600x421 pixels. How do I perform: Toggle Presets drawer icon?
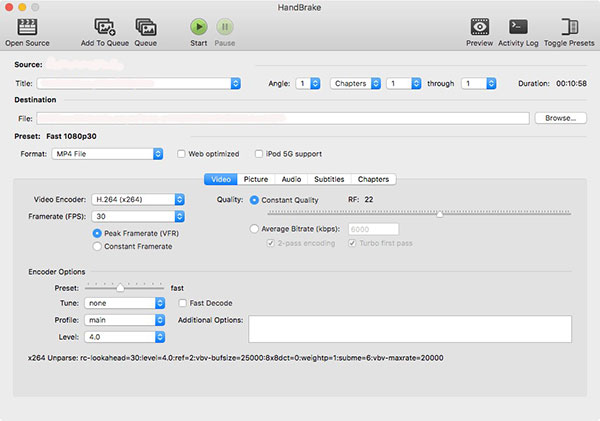pos(569,27)
